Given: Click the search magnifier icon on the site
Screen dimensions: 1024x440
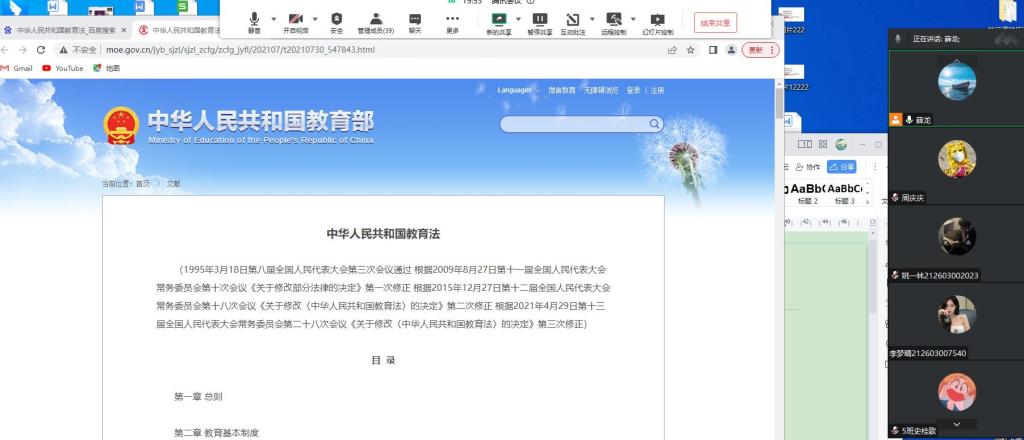Looking at the screenshot, I should [x=654, y=124].
